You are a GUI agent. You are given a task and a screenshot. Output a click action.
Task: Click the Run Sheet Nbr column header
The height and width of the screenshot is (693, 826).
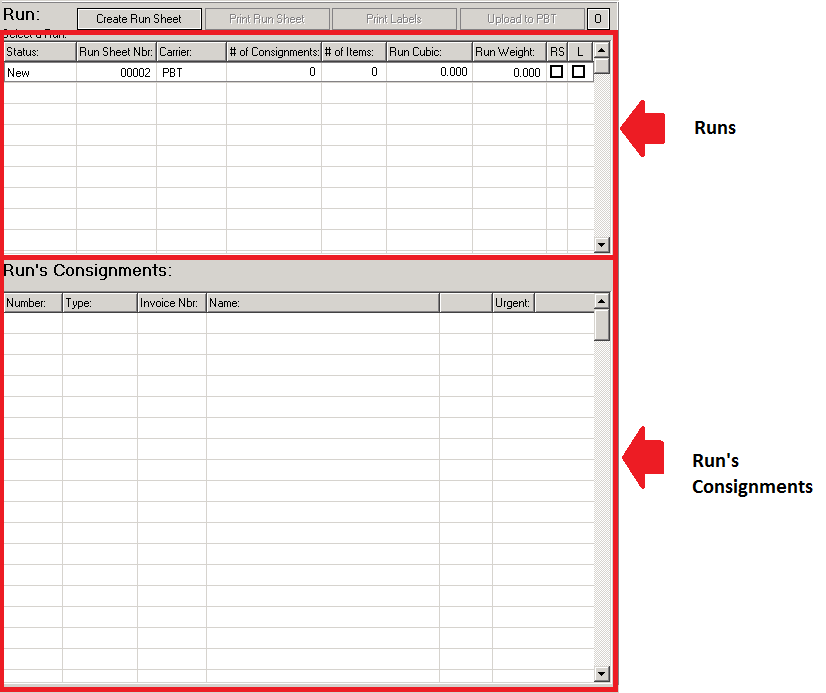tap(116, 52)
